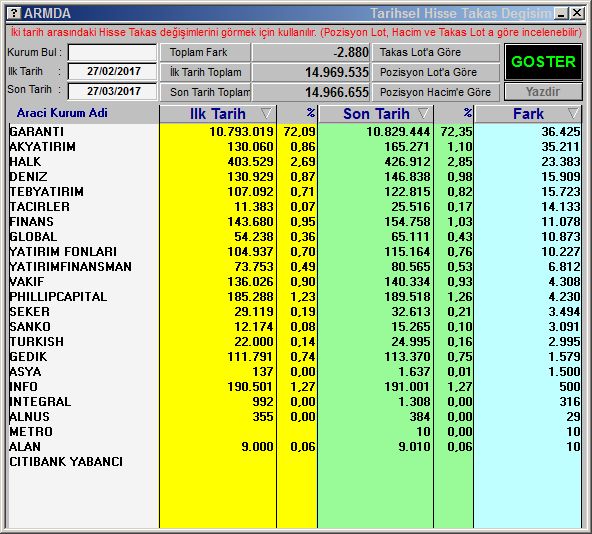
Task: Select Pozisyon Hacim'e Göre mode
Action: [x=435, y=92]
